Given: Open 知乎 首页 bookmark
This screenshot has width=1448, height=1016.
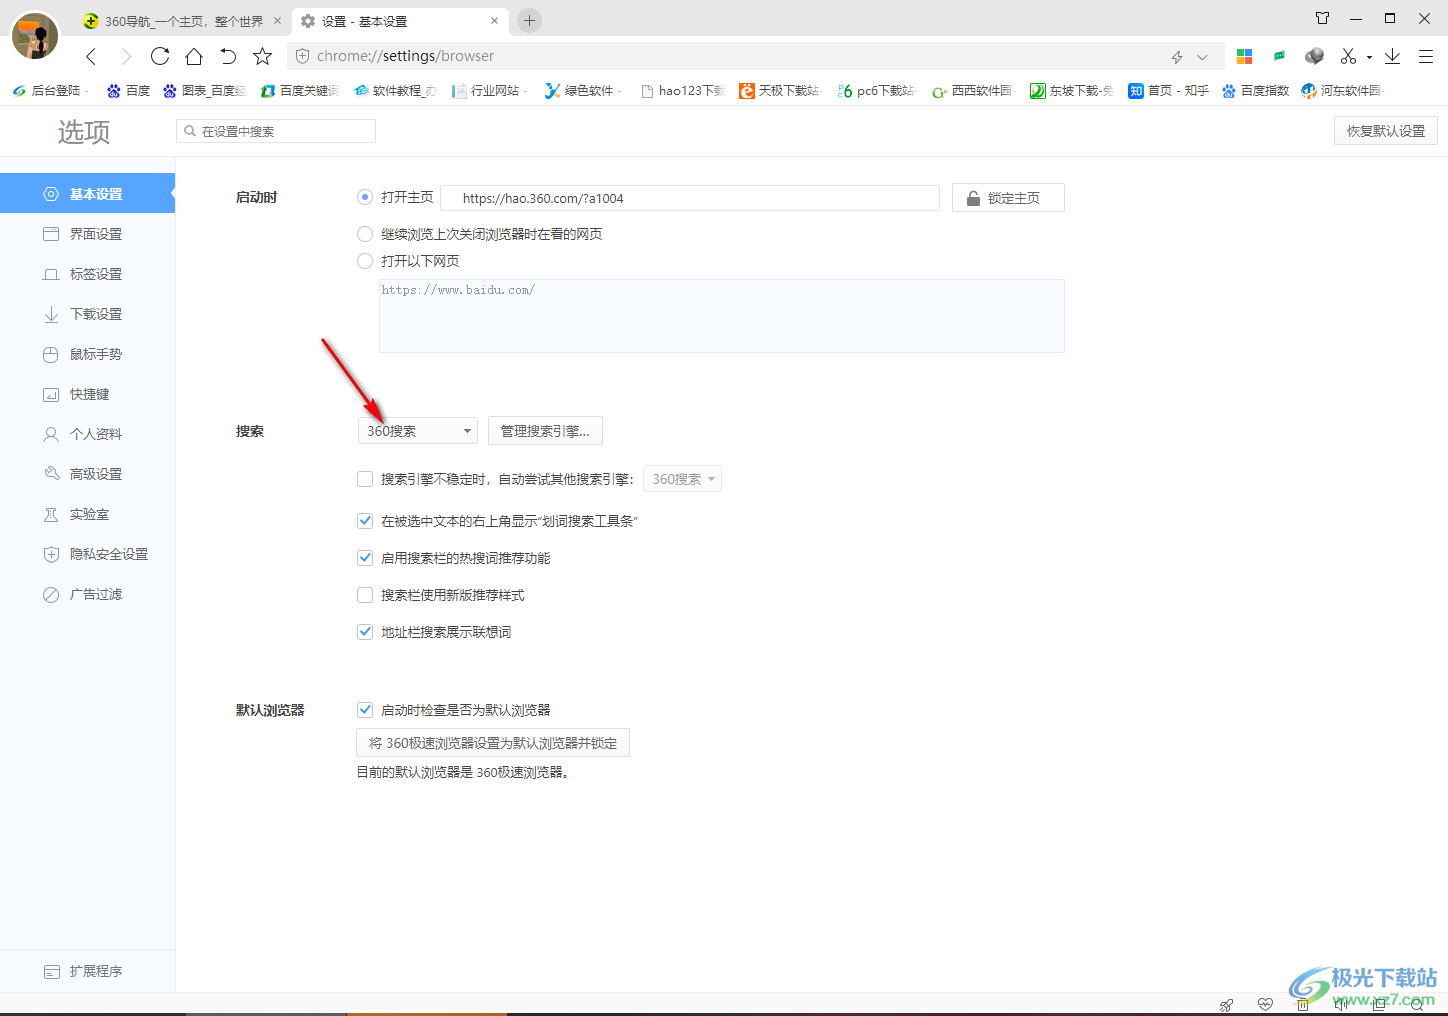Looking at the screenshot, I should point(1168,91).
